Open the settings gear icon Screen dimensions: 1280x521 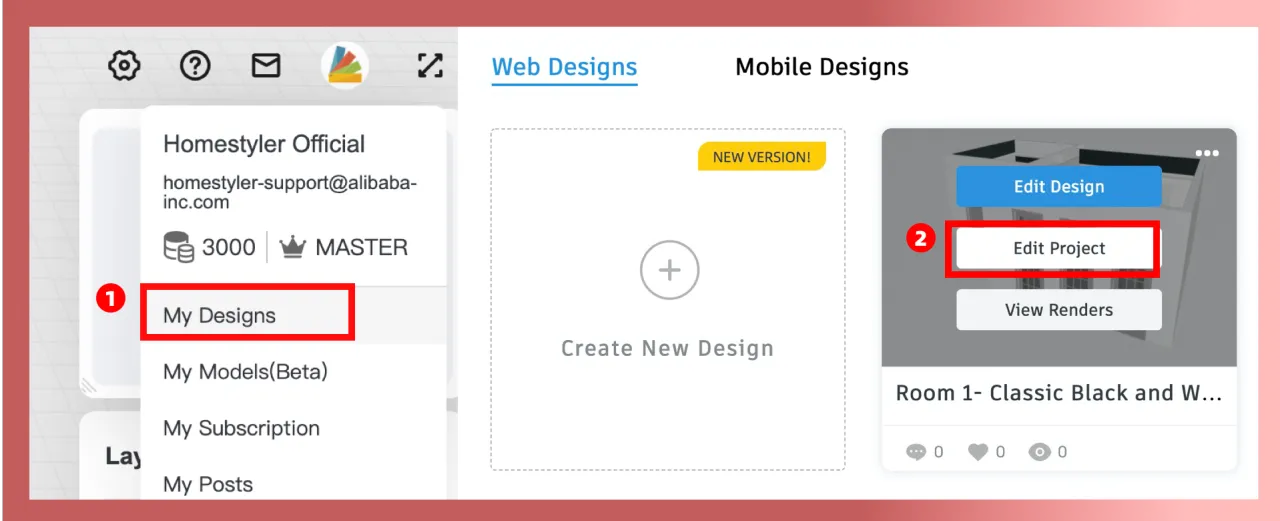124,67
